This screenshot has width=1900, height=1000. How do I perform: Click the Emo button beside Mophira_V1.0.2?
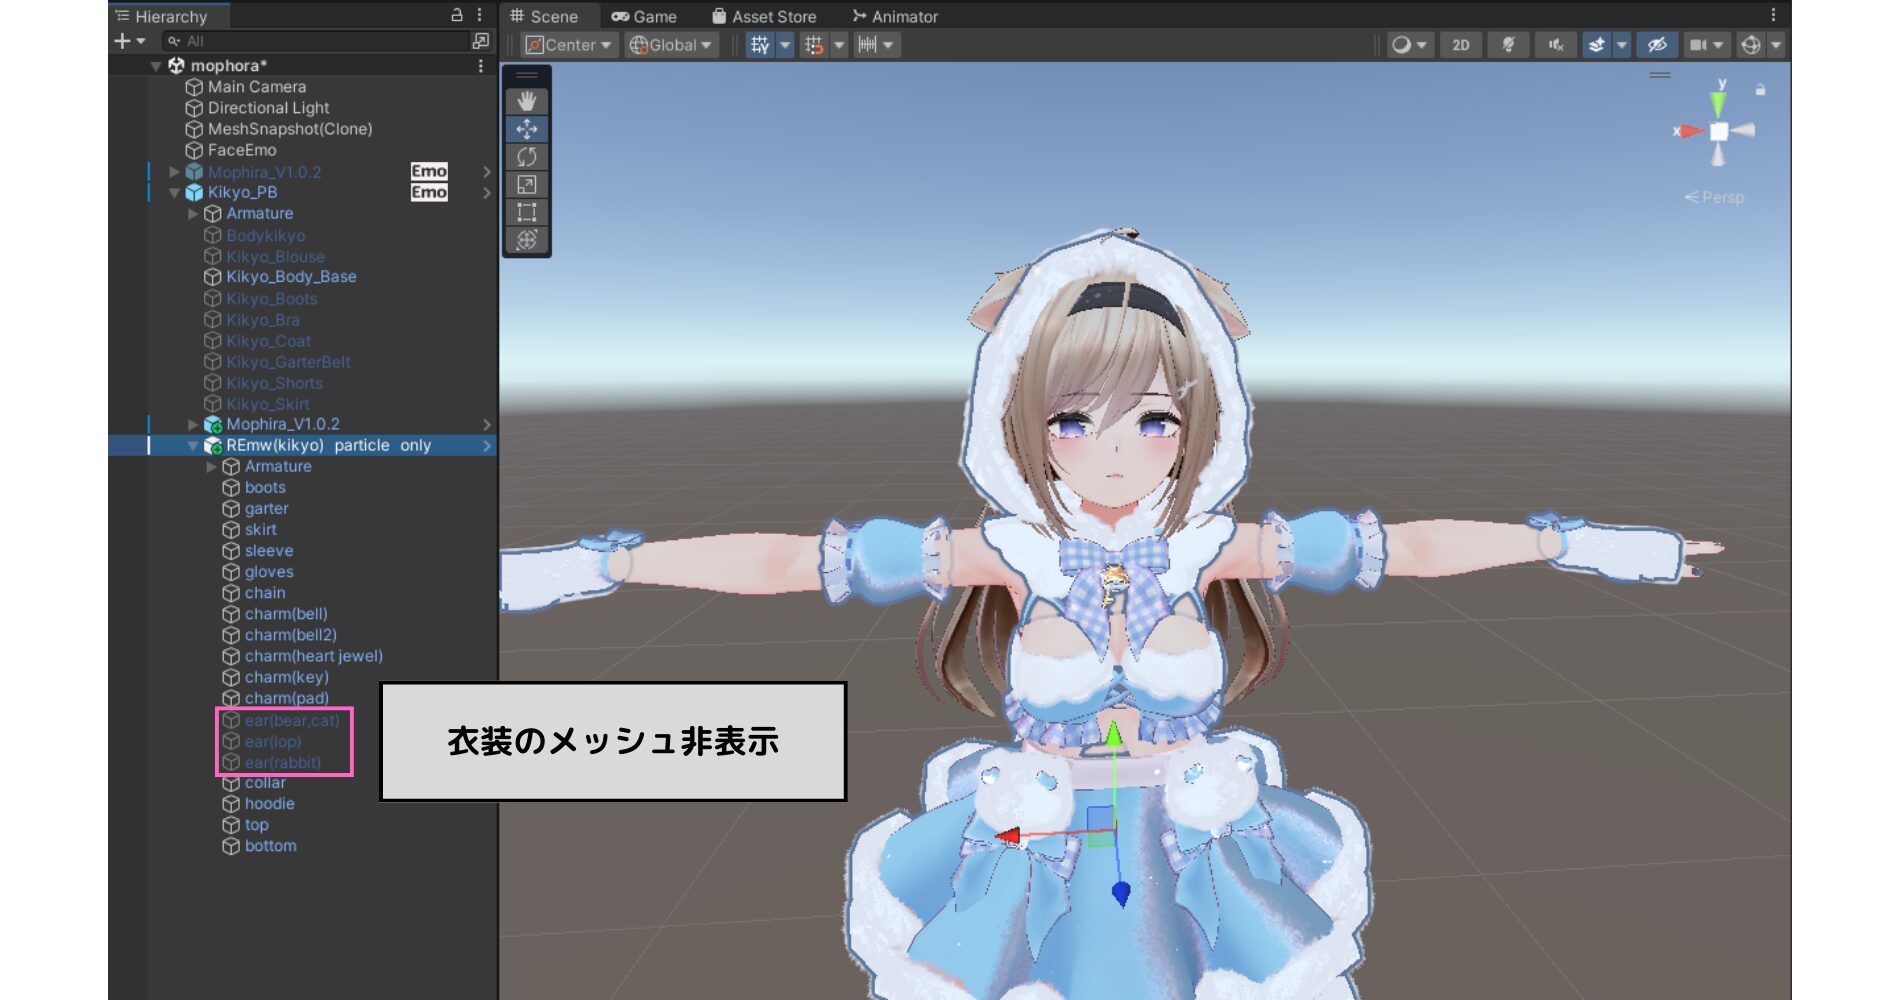coord(428,171)
